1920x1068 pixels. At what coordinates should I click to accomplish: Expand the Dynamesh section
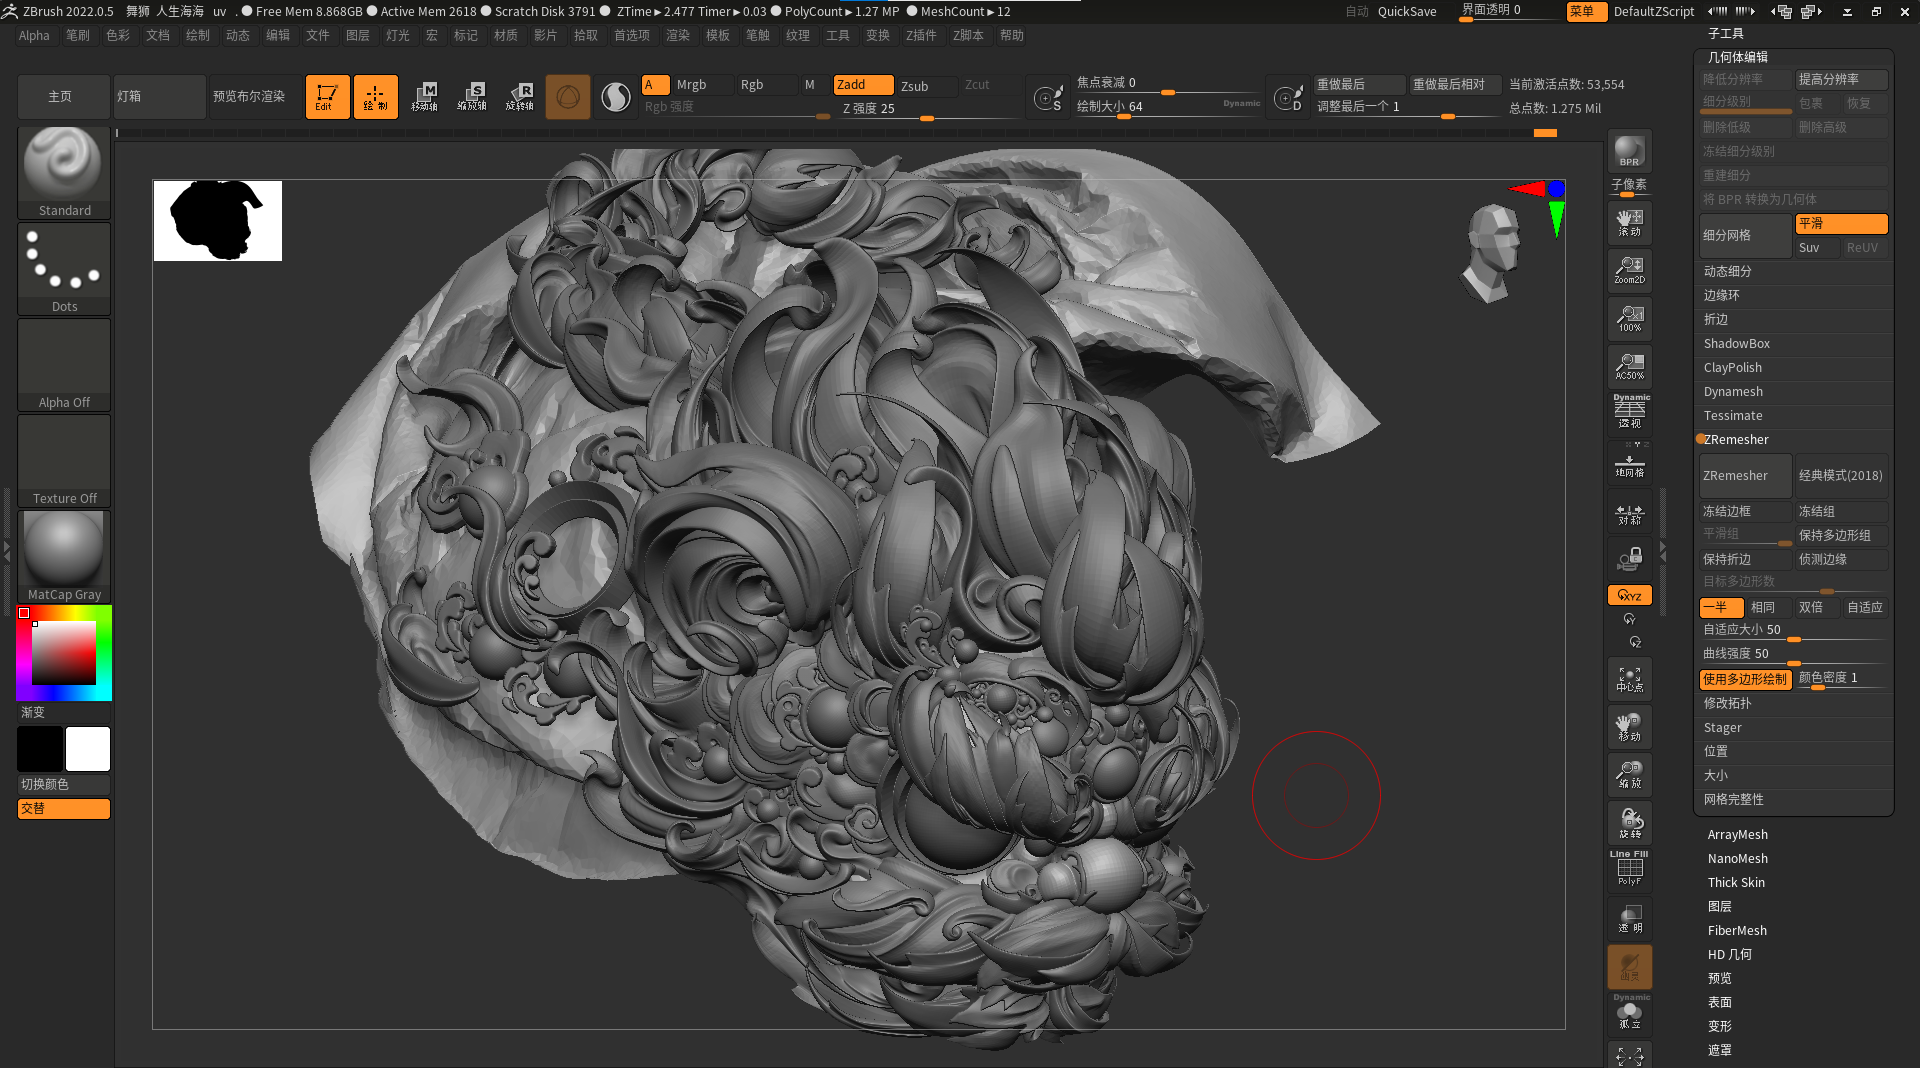click(1733, 392)
